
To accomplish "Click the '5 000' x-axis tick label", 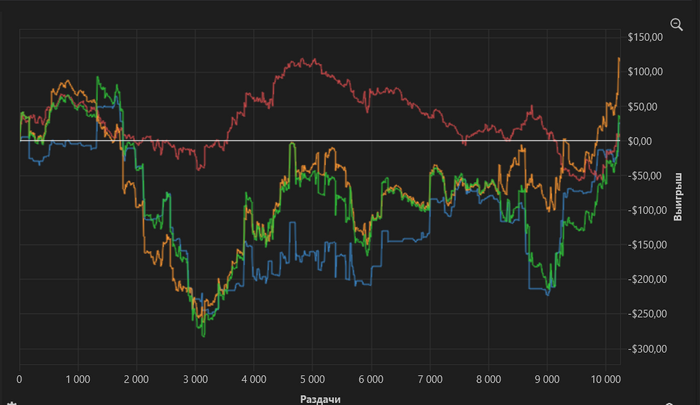I will (x=312, y=379).
